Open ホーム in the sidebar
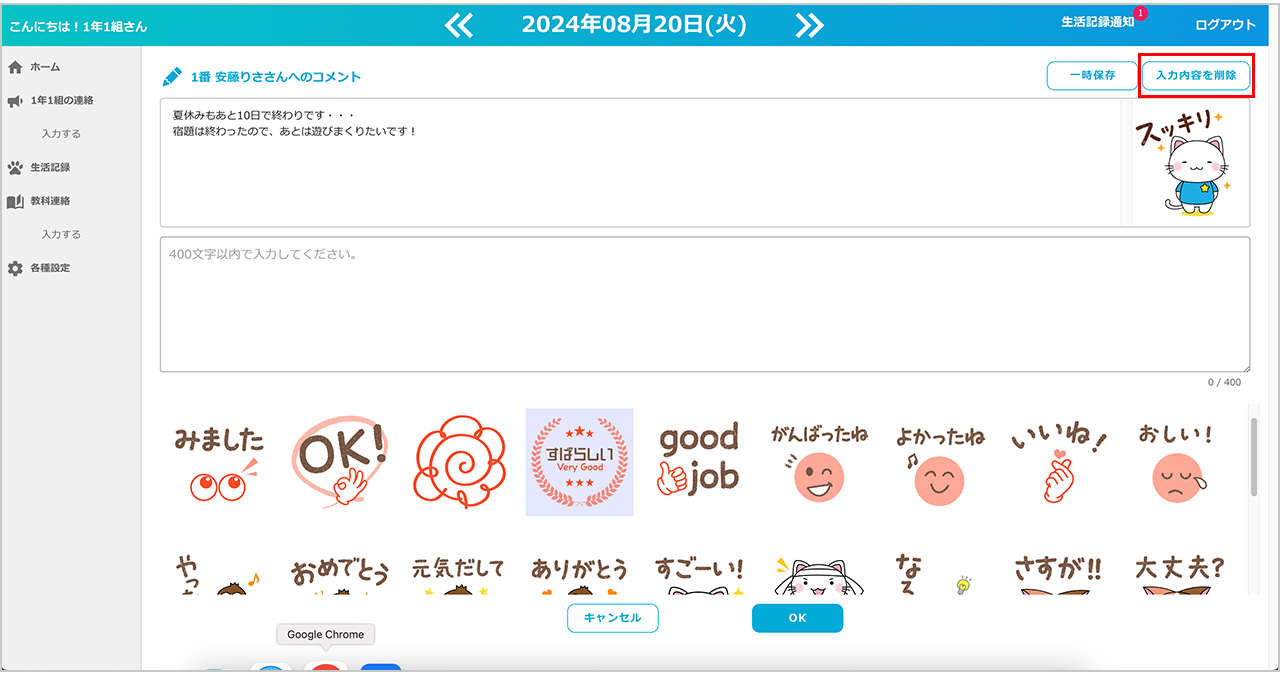Image resolution: width=1280 pixels, height=675 pixels. [45, 67]
